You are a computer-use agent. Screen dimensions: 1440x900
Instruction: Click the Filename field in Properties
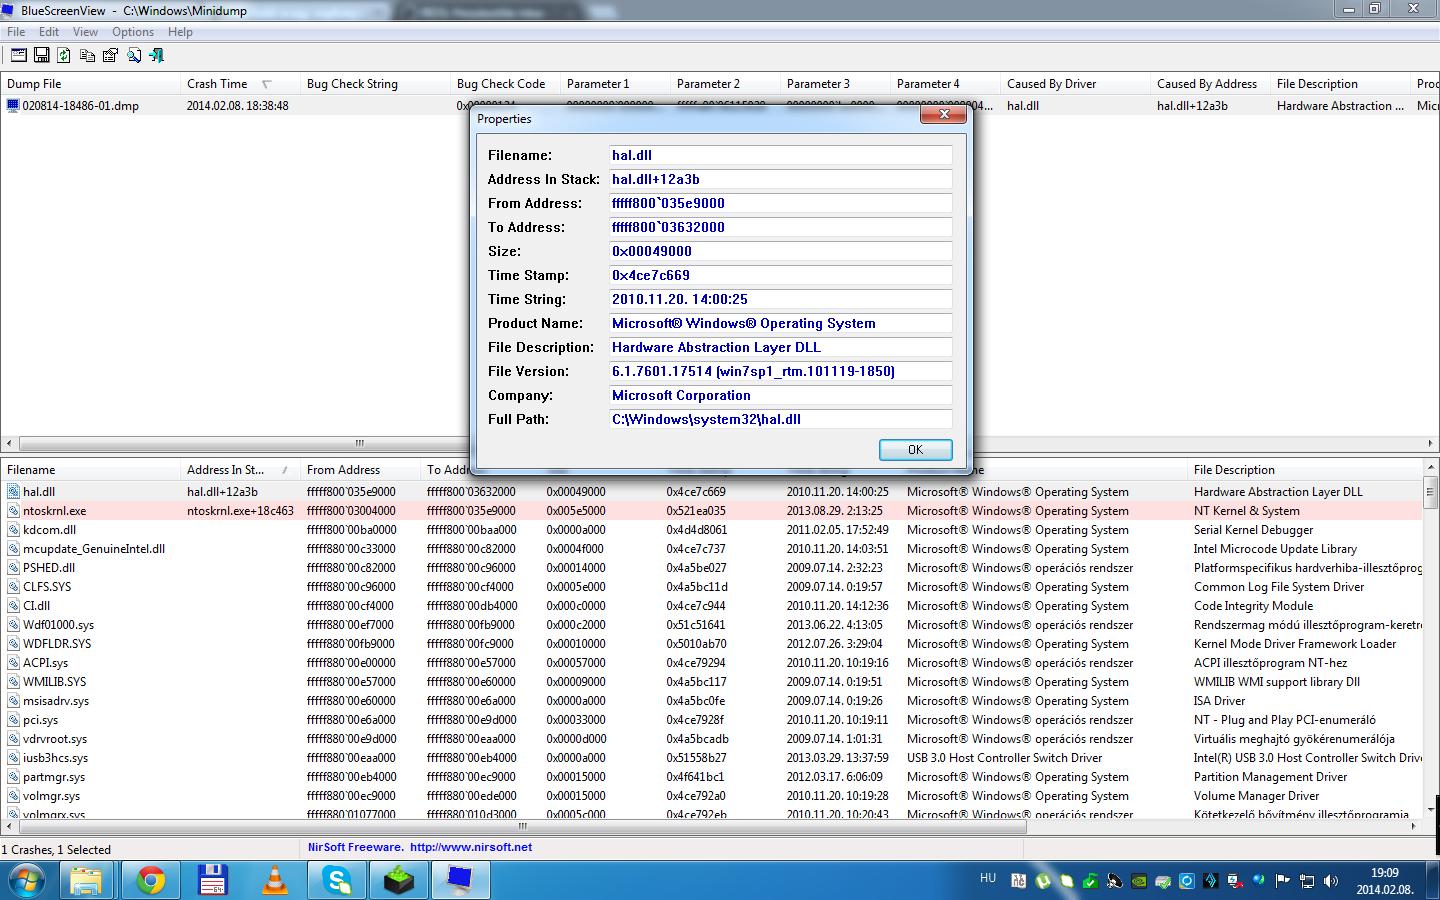tap(781, 155)
